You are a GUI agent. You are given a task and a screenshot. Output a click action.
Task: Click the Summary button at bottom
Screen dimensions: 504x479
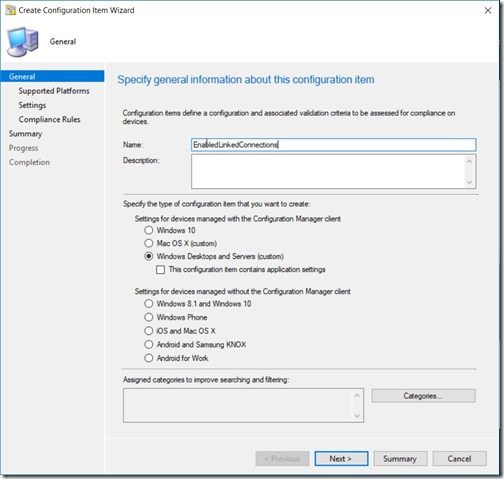point(400,459)
